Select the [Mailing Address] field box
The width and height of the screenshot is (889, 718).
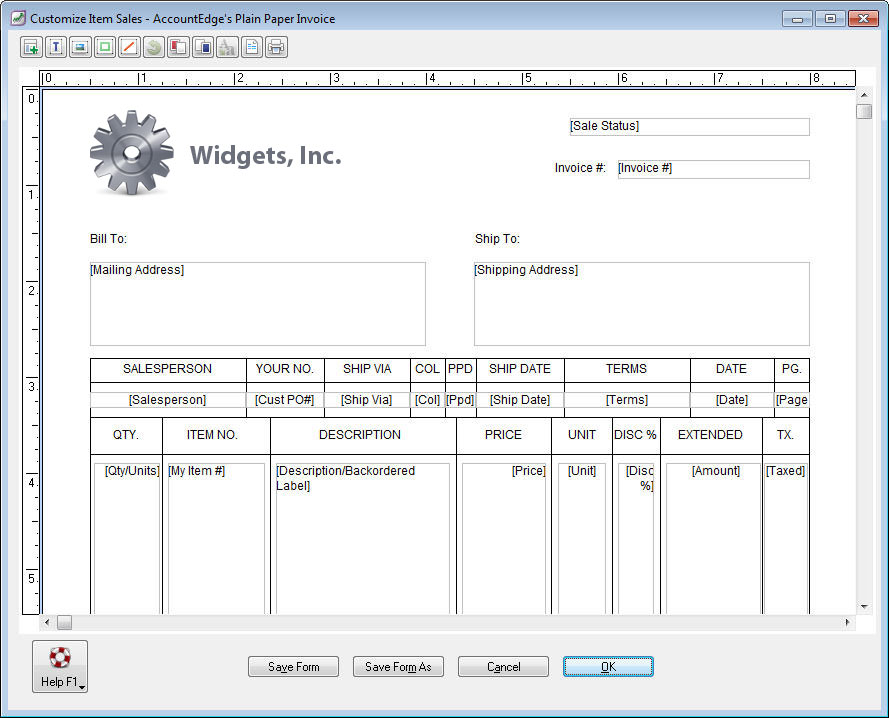point(257,303)
